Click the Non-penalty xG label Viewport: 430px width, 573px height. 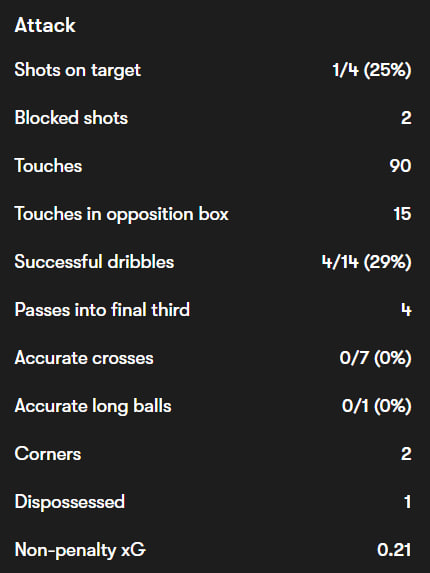click(80, 550)
